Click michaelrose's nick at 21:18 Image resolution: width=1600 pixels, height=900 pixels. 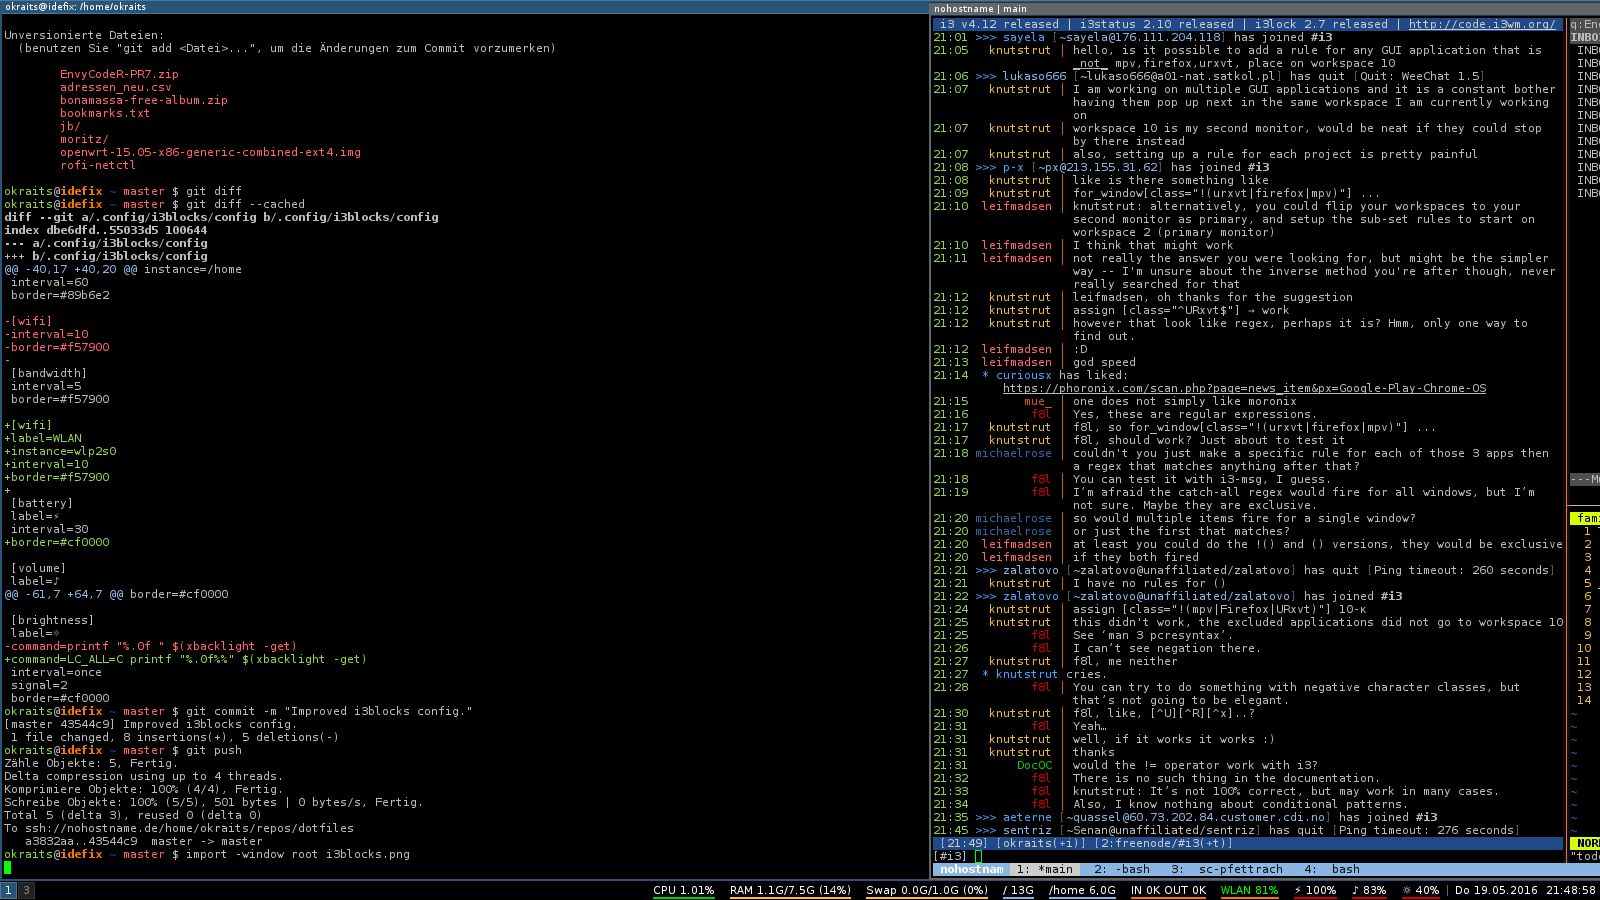1013,453
